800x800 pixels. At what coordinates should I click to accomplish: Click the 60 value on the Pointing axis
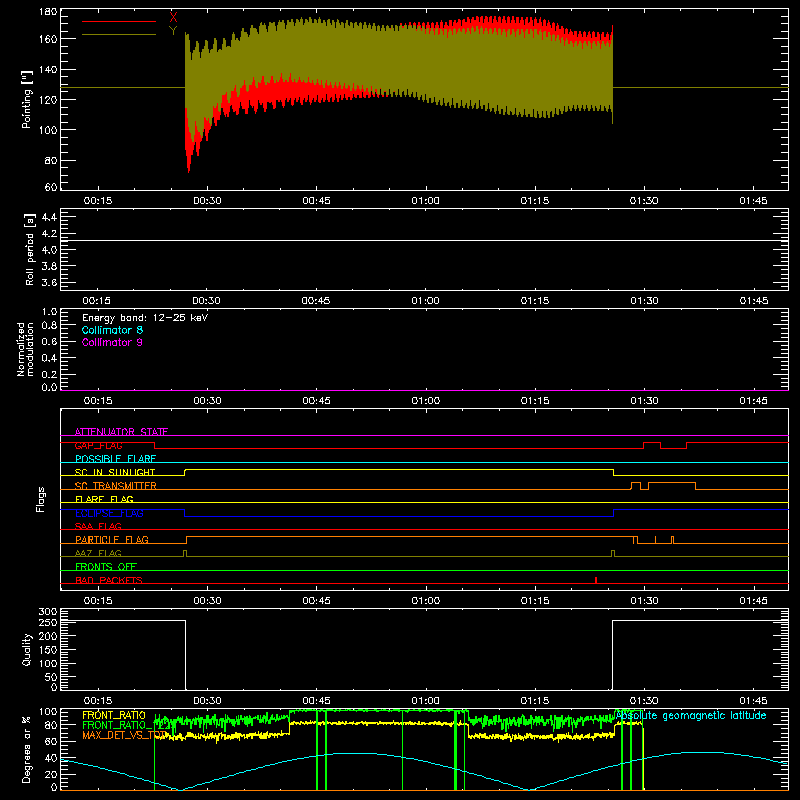(51, 187)
